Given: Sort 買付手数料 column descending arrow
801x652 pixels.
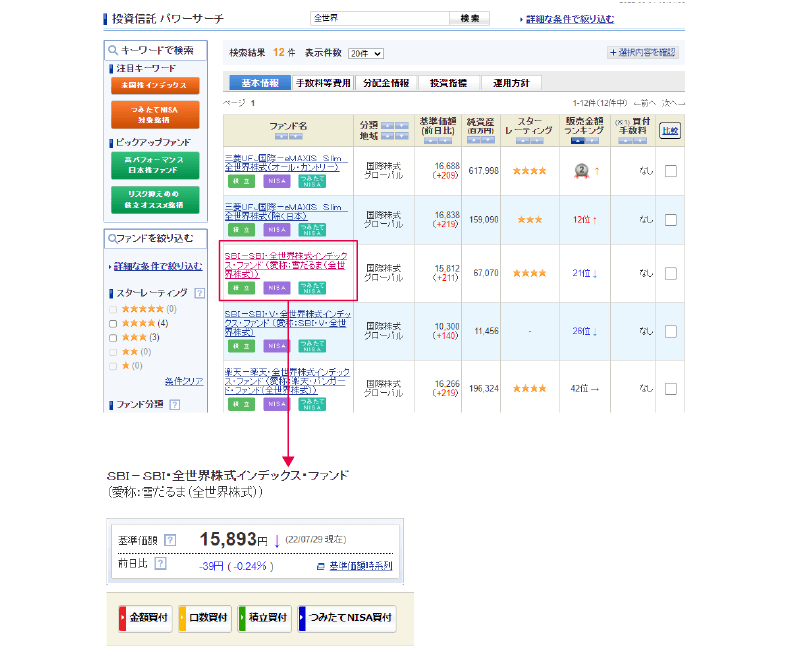Looking at the screenshot, I should (x=639, y=141).
